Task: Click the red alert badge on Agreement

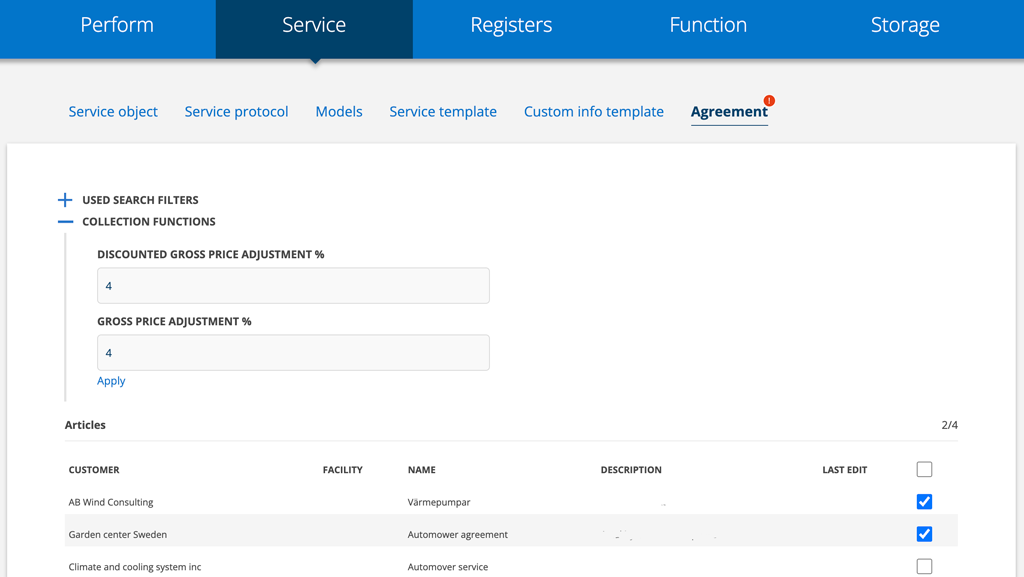Action: (x=769, y=101)
